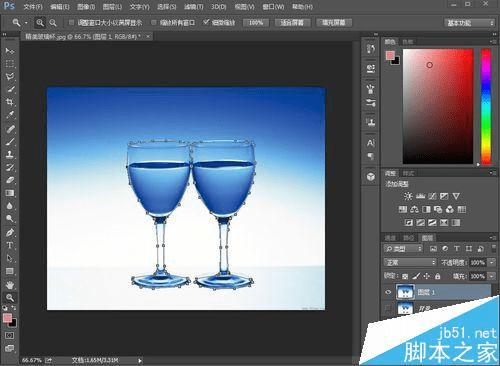Toggle type layer filter 'T' in Layers panel

click(457, 249)
